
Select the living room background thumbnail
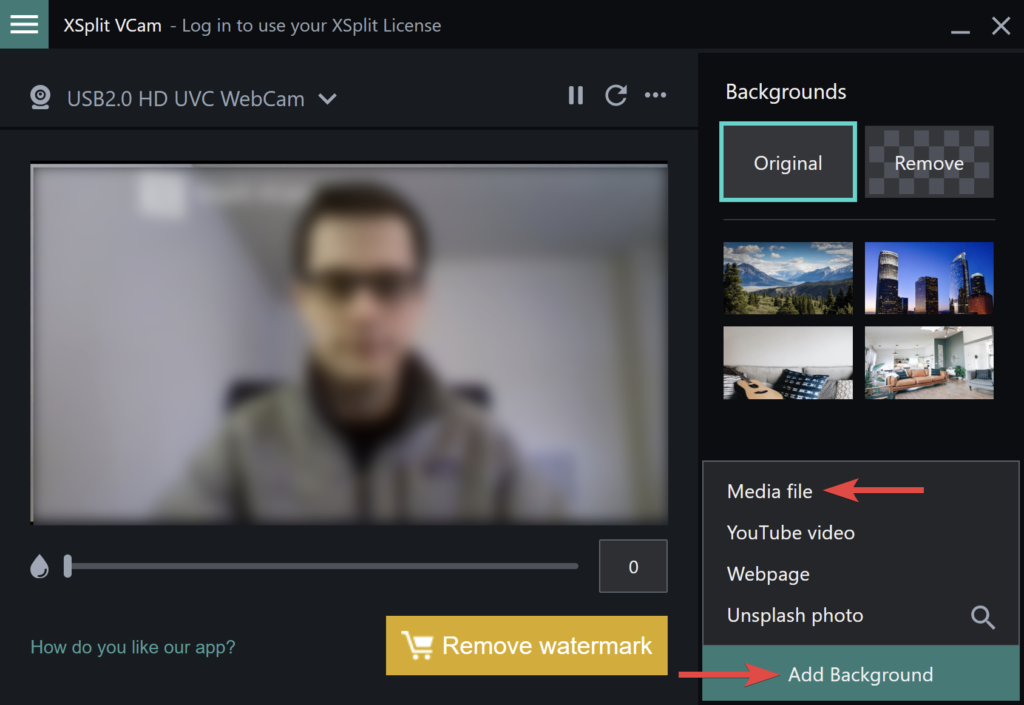coord(929,363)
